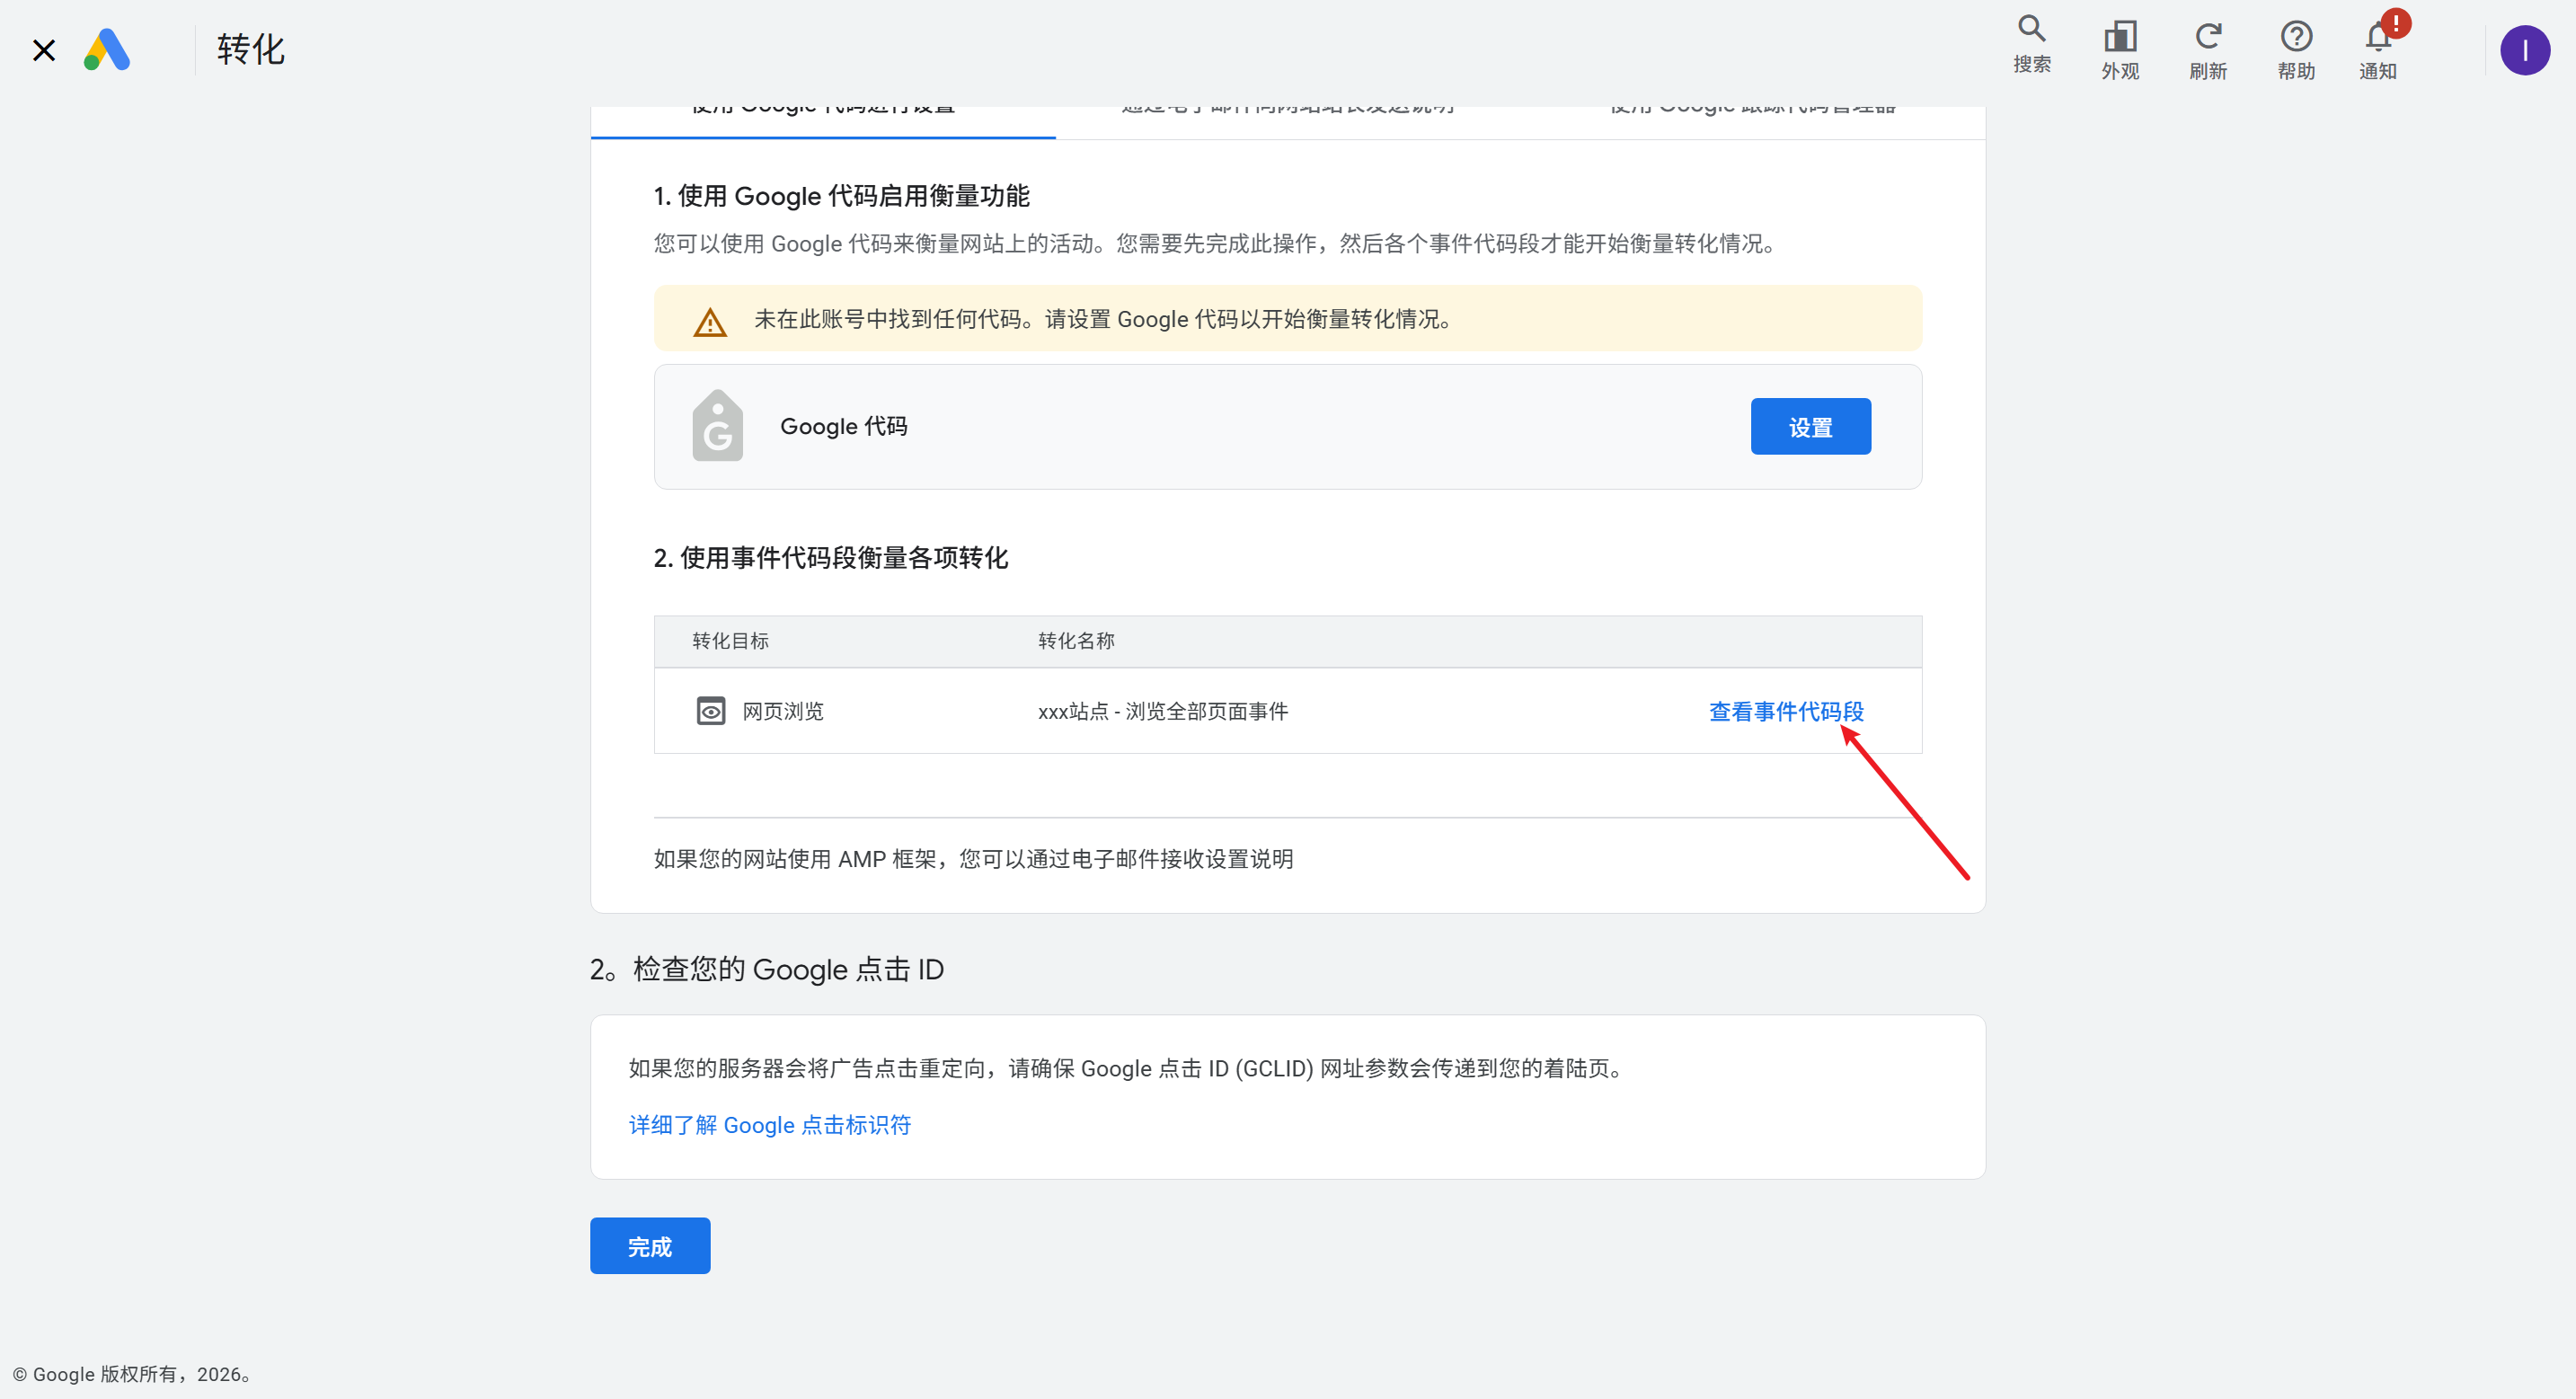Click the Google Ads logo
This screenshot has height=1399, width=2576.
(107, 50)
